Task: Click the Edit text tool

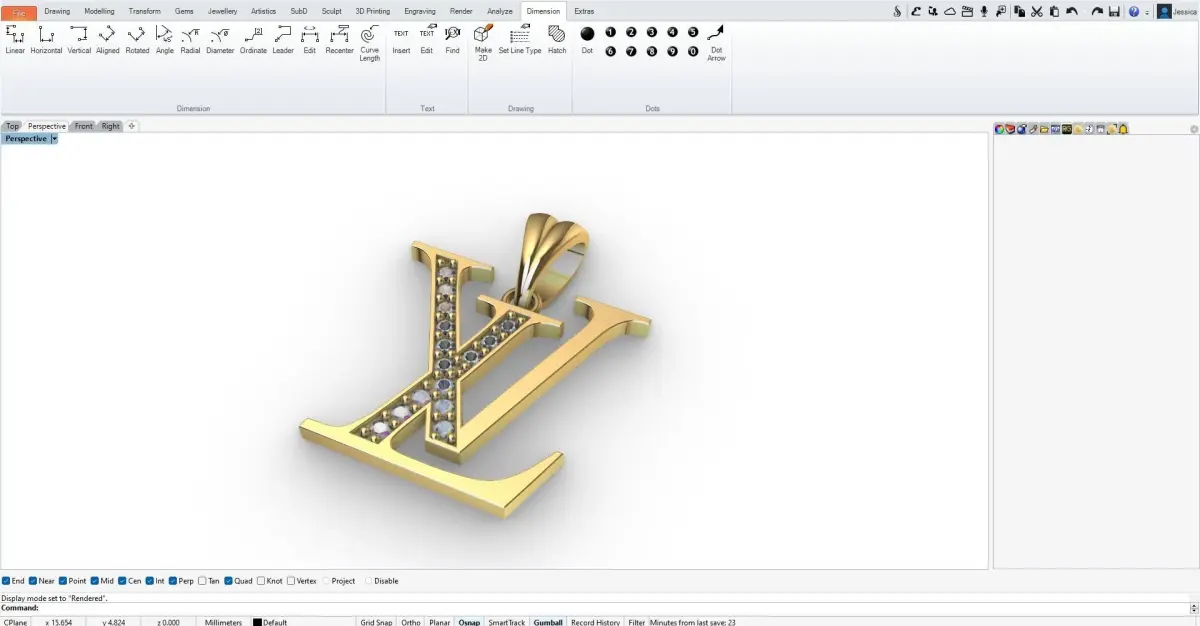Action: pyautogui.click(x=427, y=40)
